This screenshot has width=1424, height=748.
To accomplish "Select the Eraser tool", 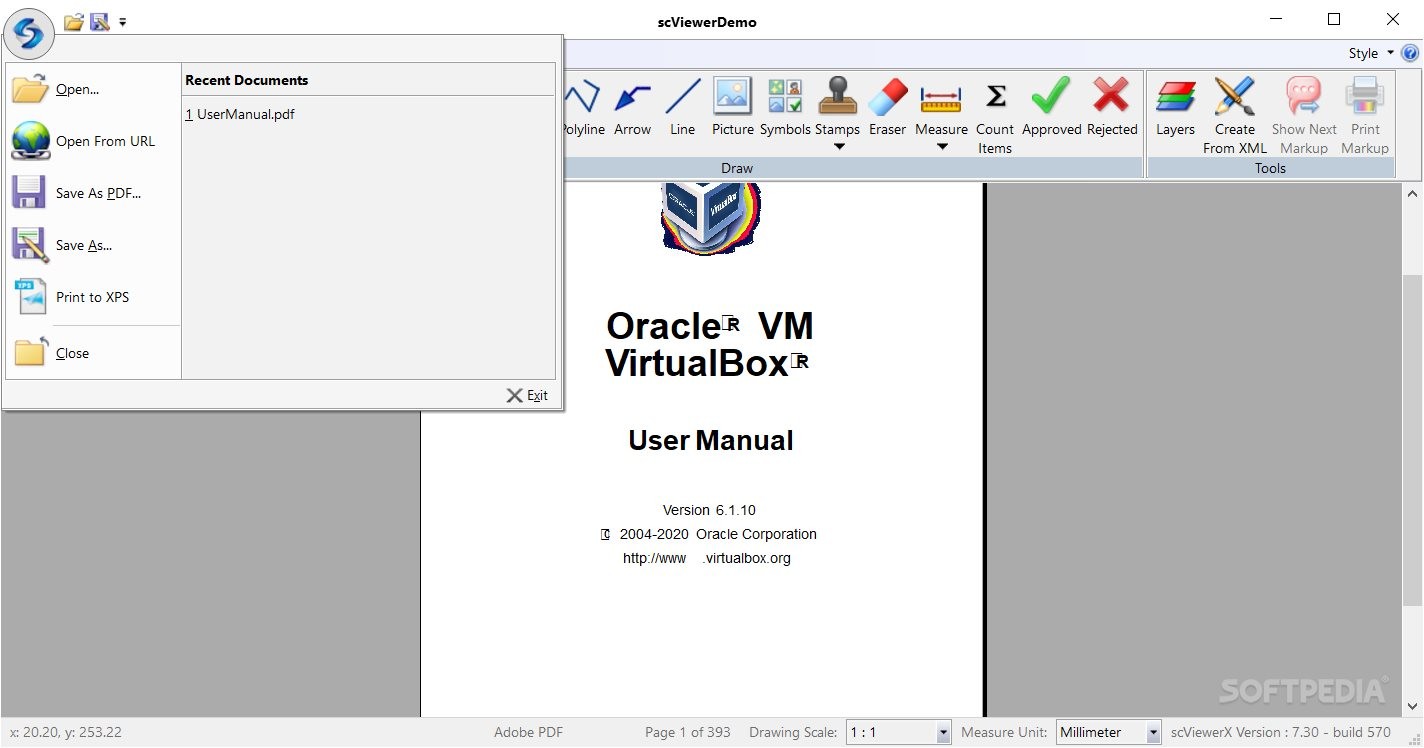I will (887, 108).
